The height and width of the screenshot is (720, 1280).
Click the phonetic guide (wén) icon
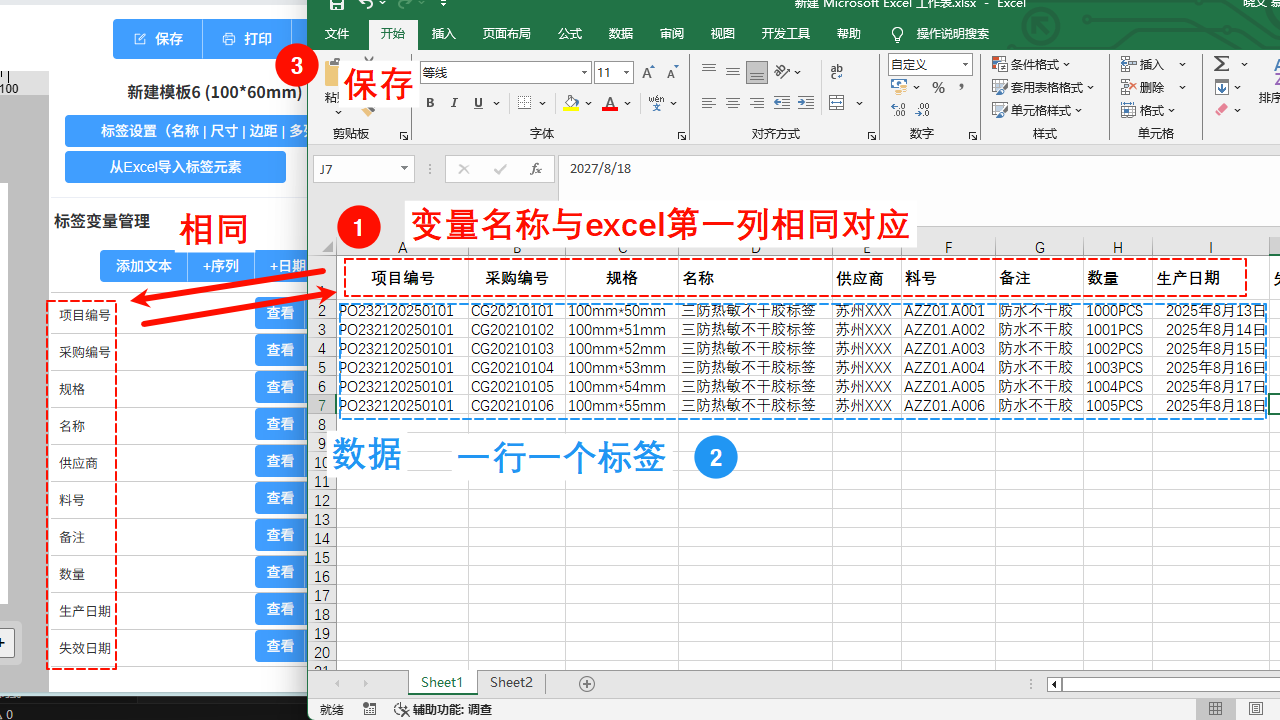pyautogui.click(x=656, y=103)
